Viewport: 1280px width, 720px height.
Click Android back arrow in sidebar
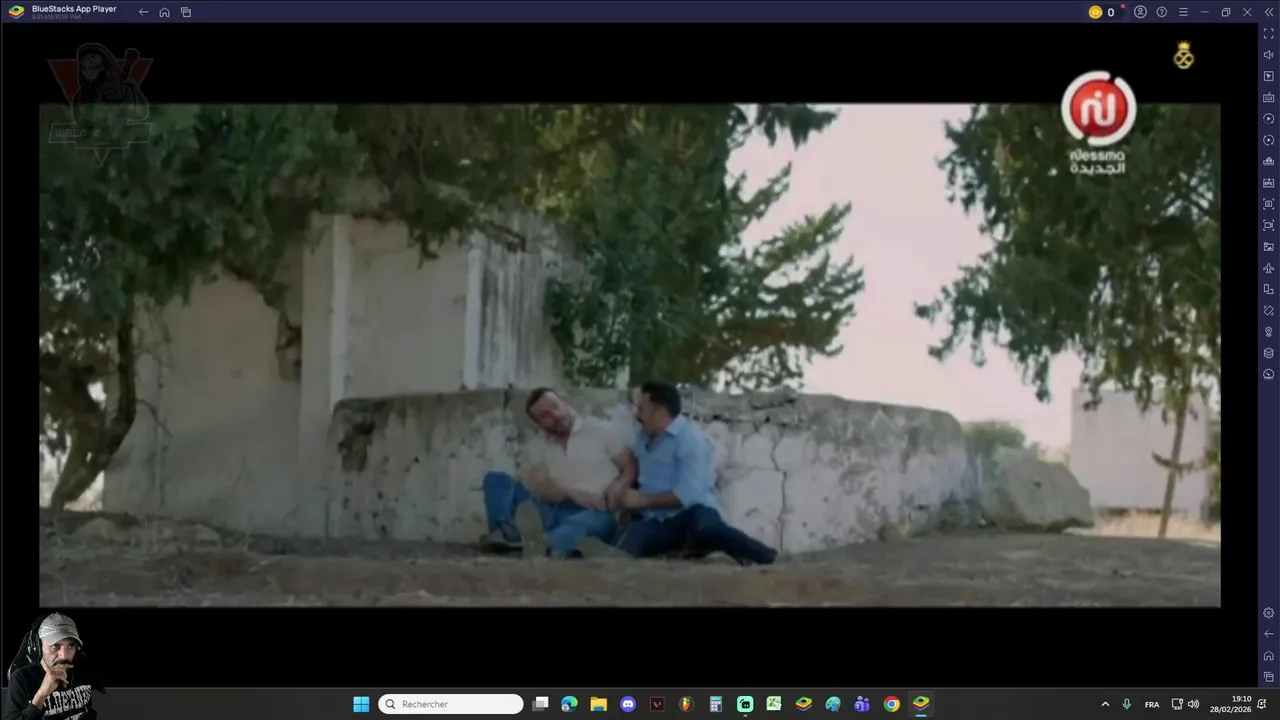tap(1268, 634)
